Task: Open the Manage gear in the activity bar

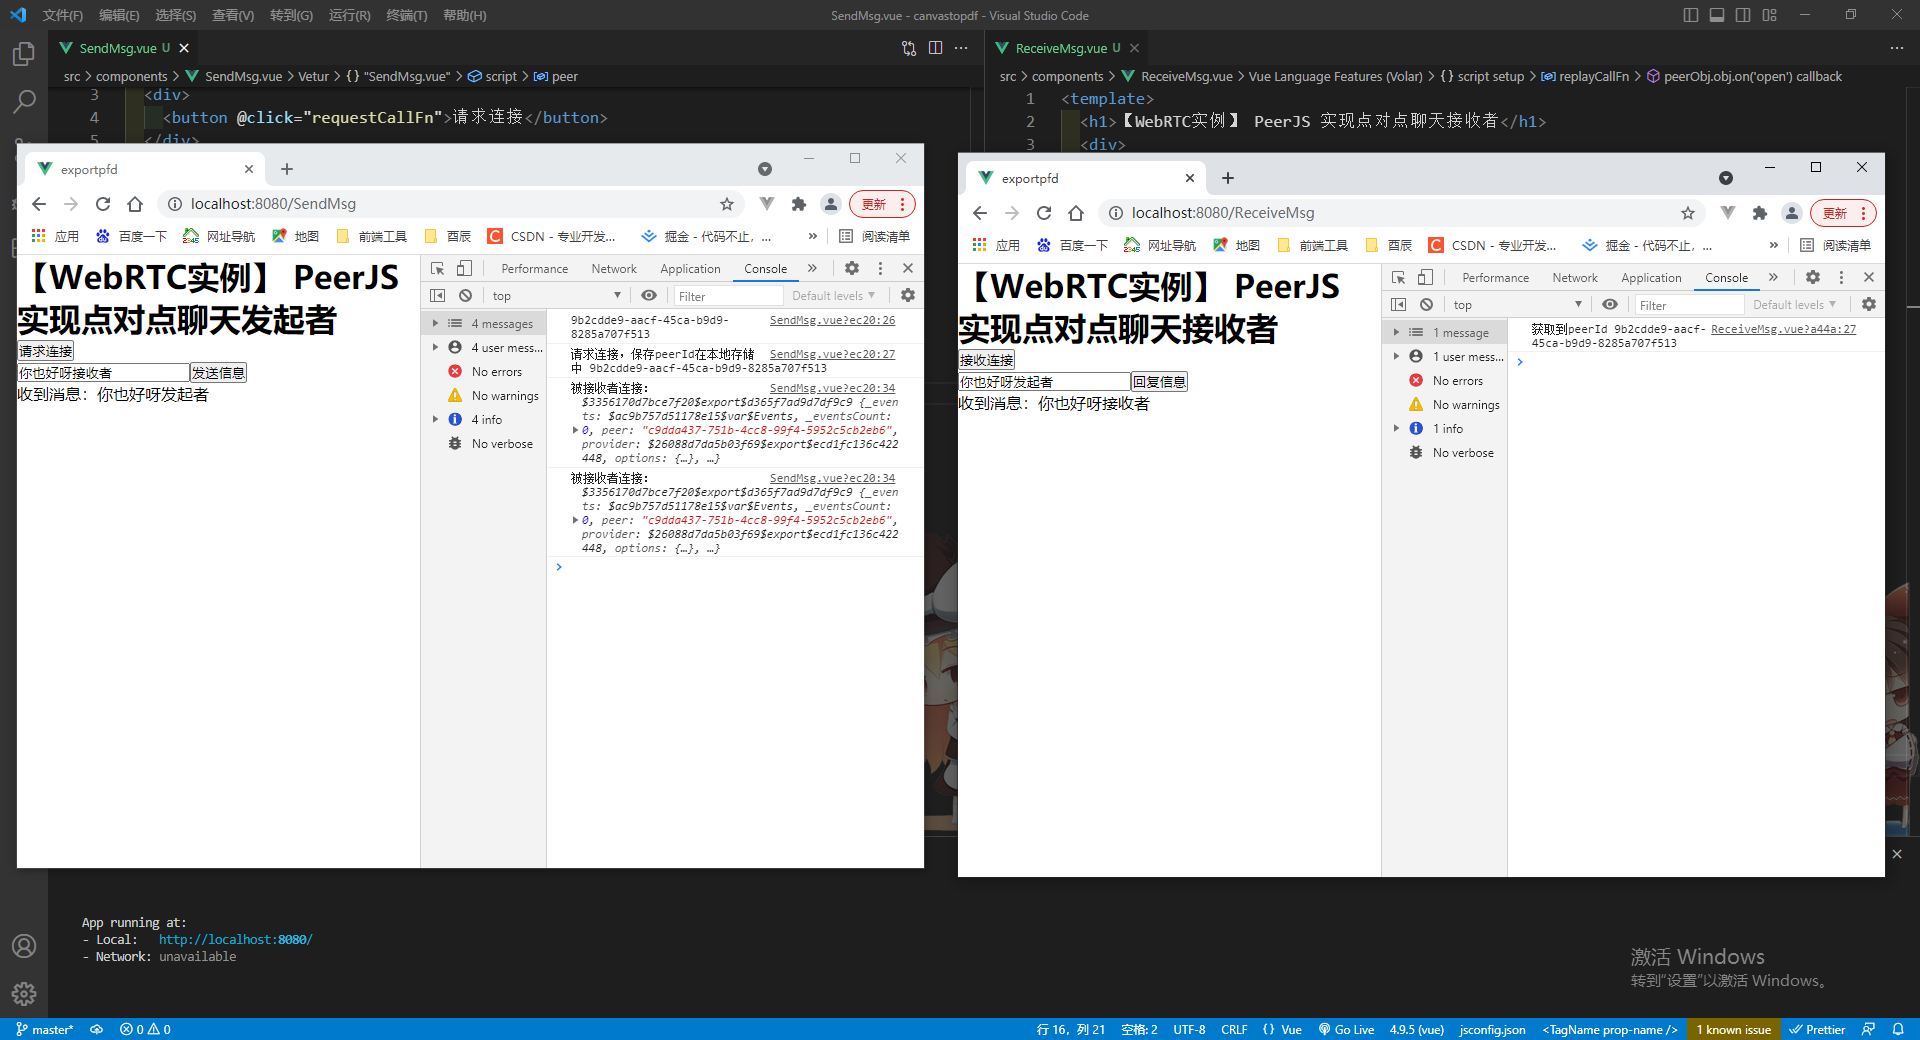Action: (x=24, y=993)
